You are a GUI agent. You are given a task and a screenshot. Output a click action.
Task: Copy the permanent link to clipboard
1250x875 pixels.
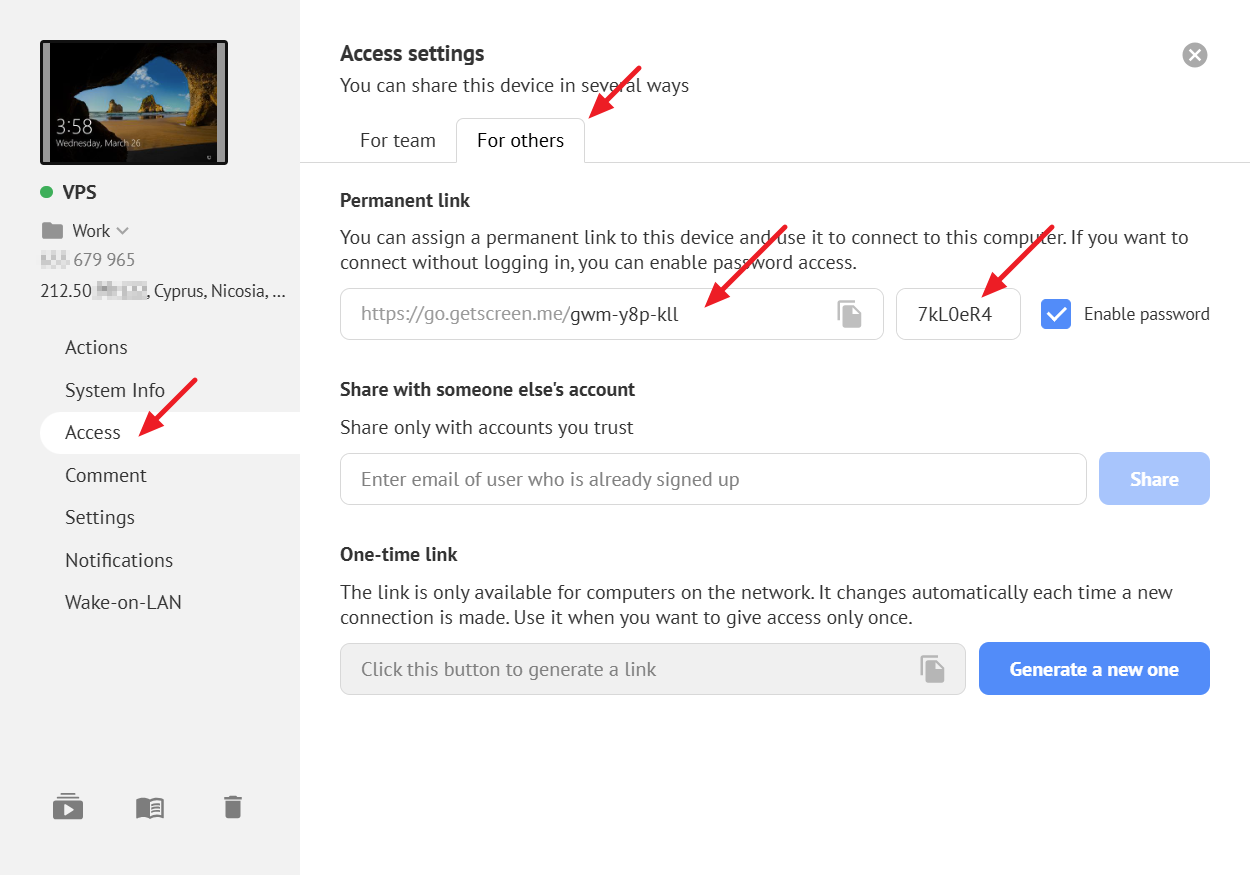[x=849, y=314]
